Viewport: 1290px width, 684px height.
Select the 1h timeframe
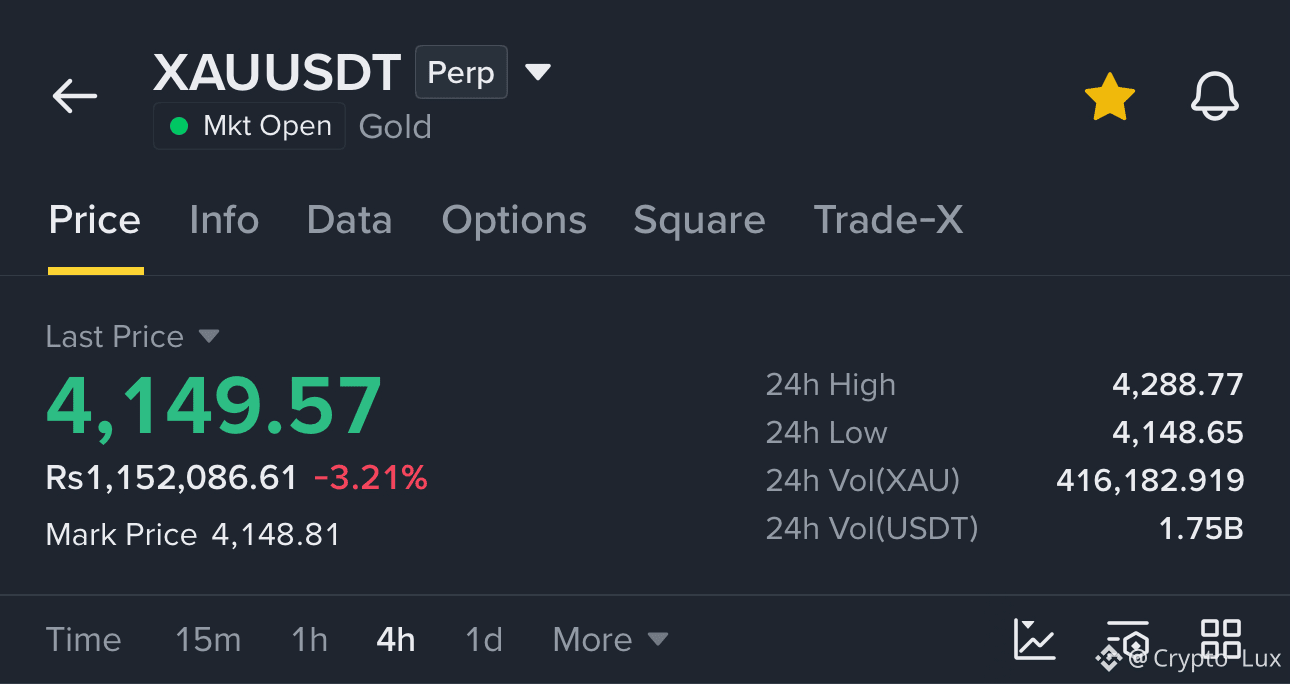[x=309, y=639]
